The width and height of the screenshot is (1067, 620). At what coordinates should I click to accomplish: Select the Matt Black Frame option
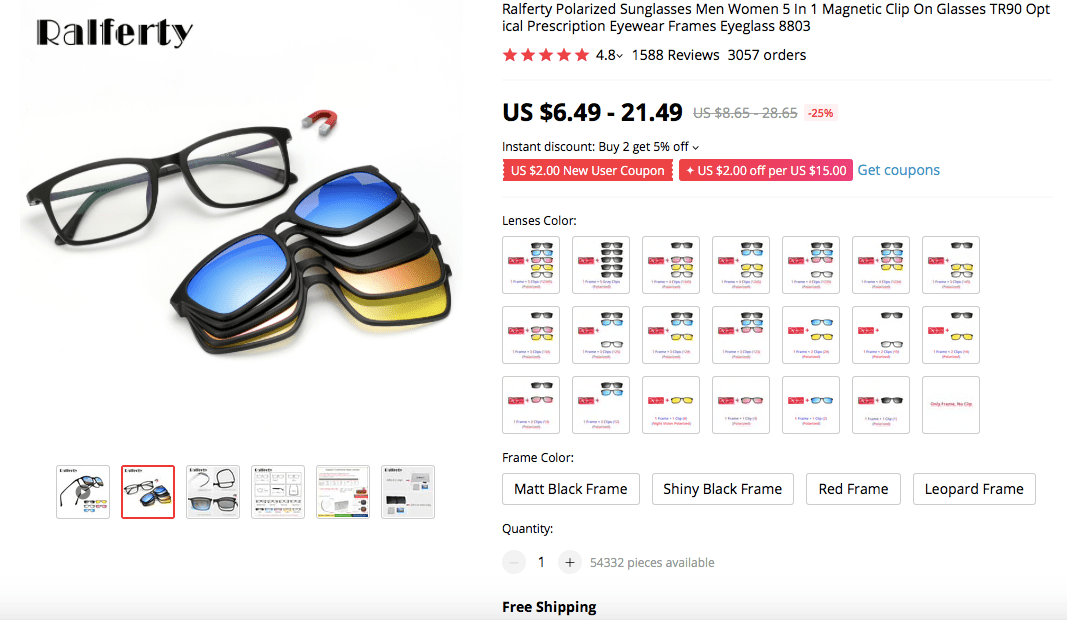(x=570, y=489)
